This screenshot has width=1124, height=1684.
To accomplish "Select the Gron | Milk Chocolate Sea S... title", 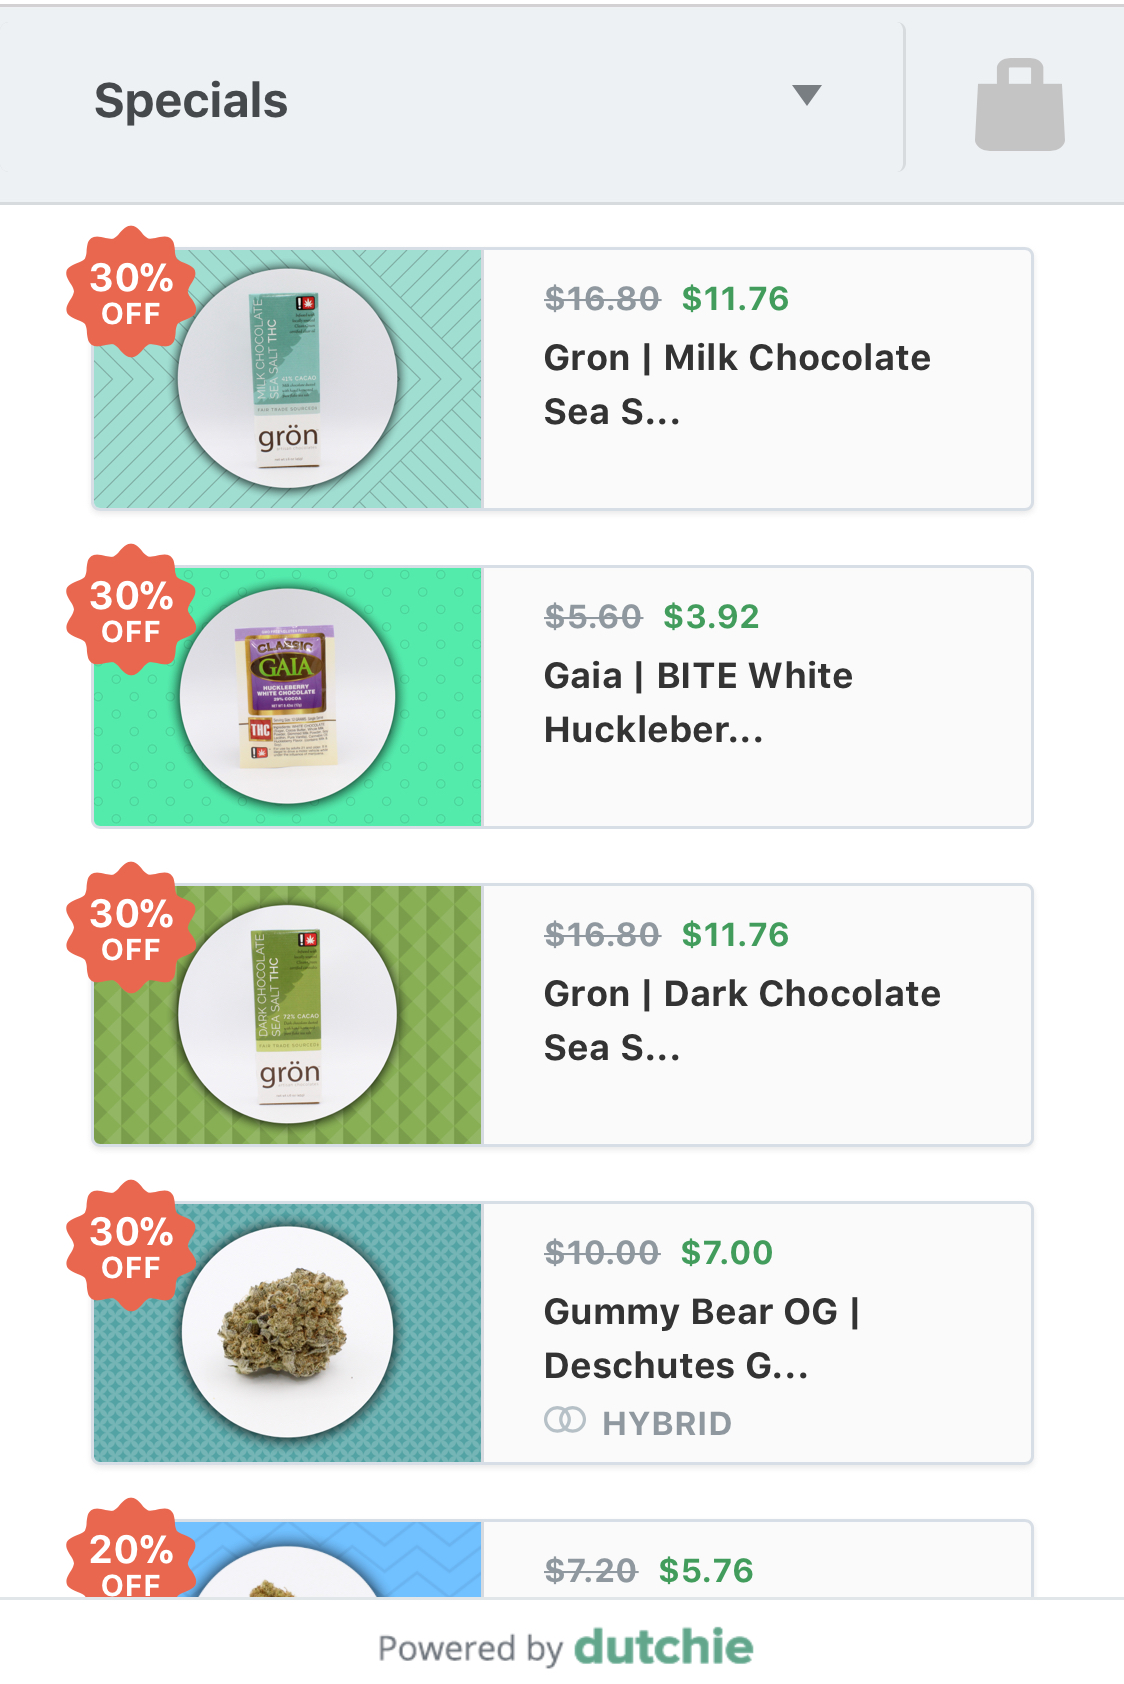I will click(x=737, y=385).
